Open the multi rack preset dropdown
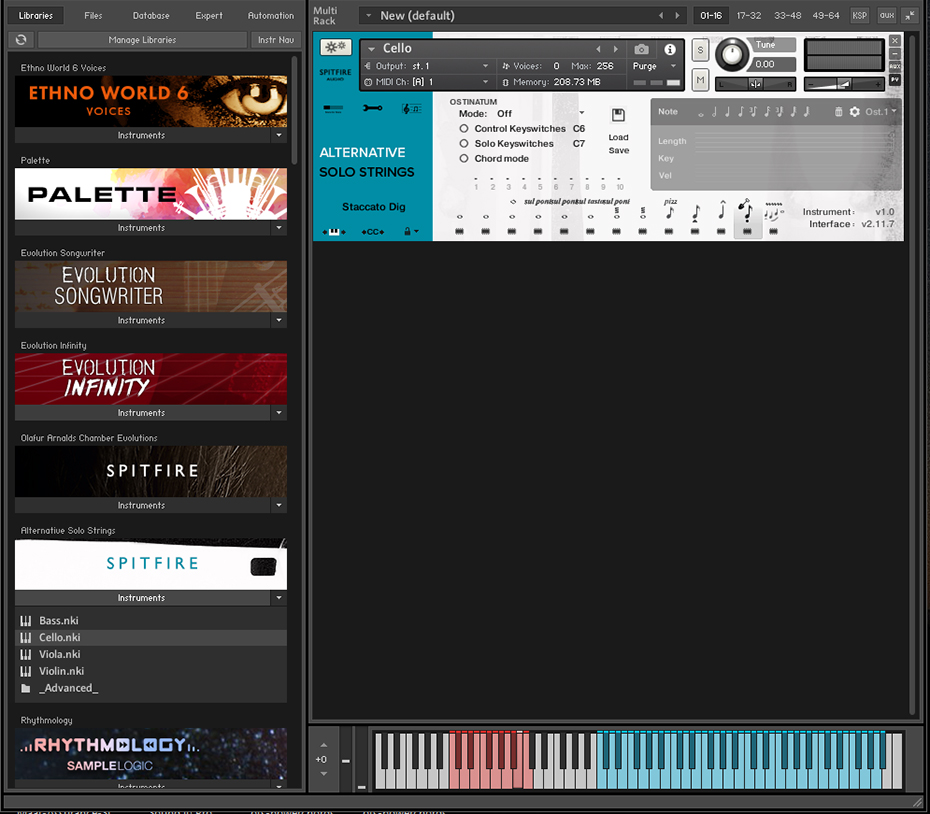 pyautogui.click(x=368, y=15)
